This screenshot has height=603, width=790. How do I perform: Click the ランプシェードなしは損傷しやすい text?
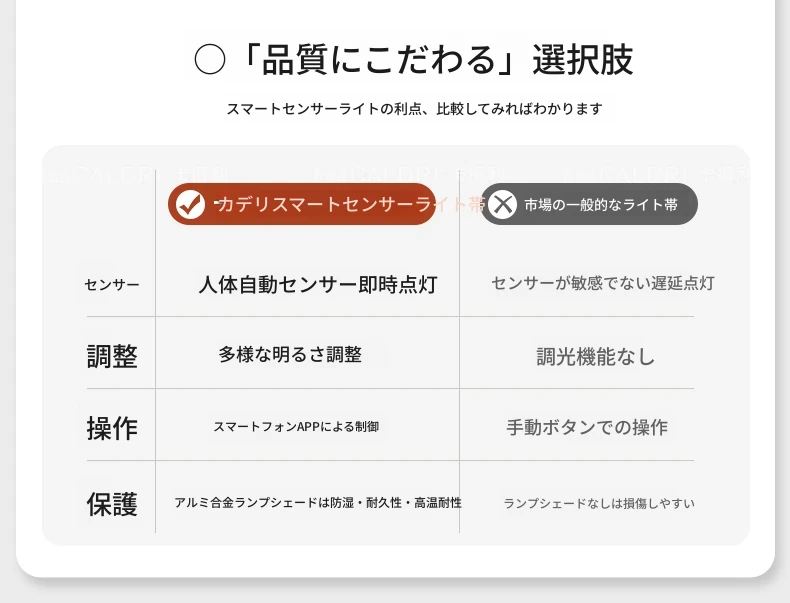pos(599,503)
